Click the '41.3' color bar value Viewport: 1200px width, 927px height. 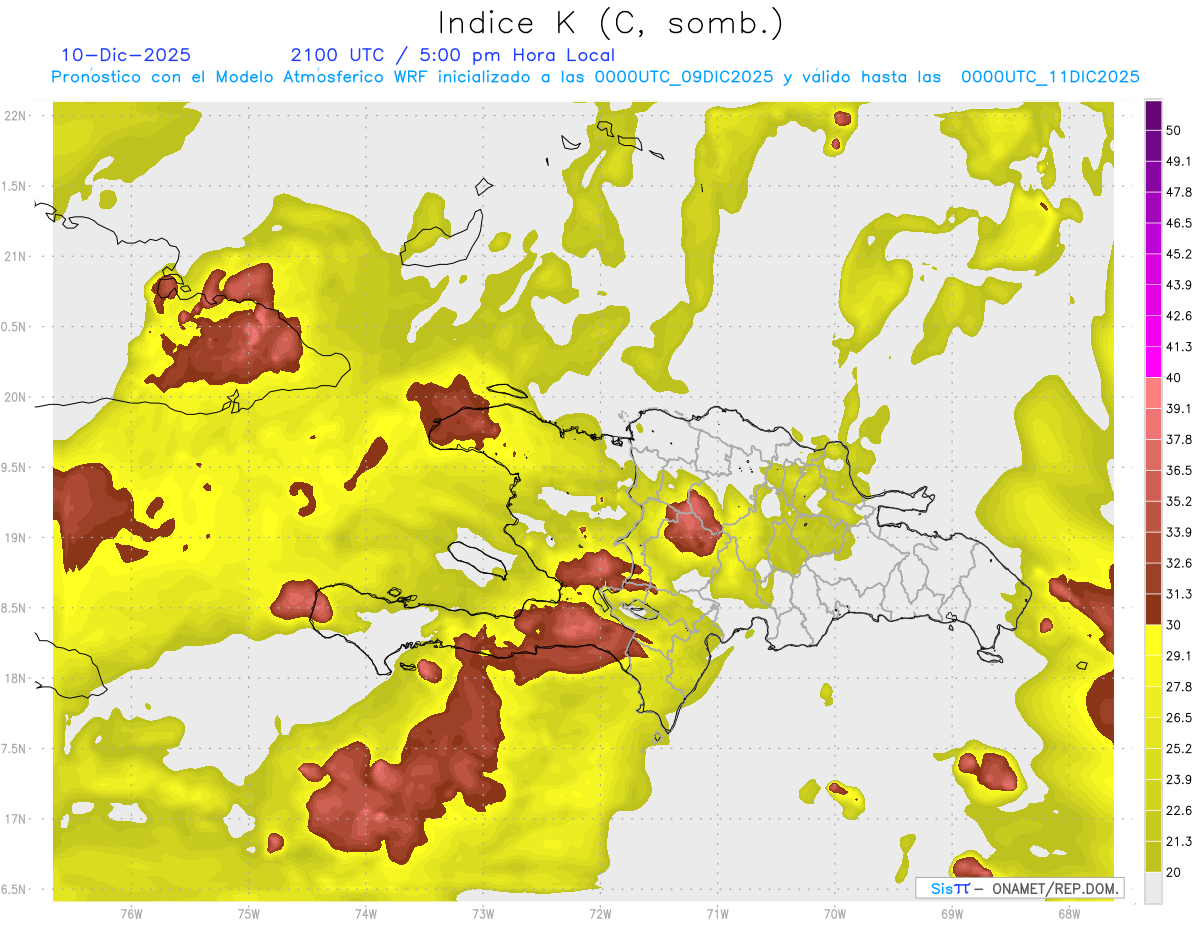pos(1179,347)
